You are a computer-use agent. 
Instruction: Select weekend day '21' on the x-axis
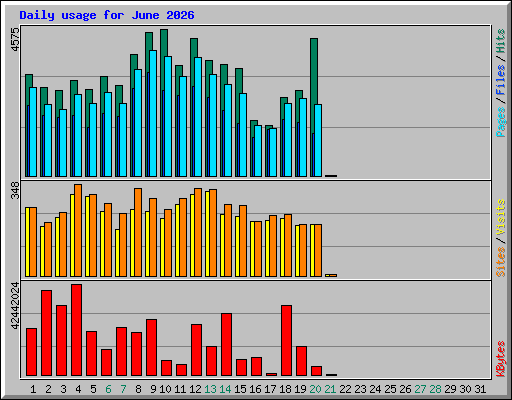click(x=330, y=389)
